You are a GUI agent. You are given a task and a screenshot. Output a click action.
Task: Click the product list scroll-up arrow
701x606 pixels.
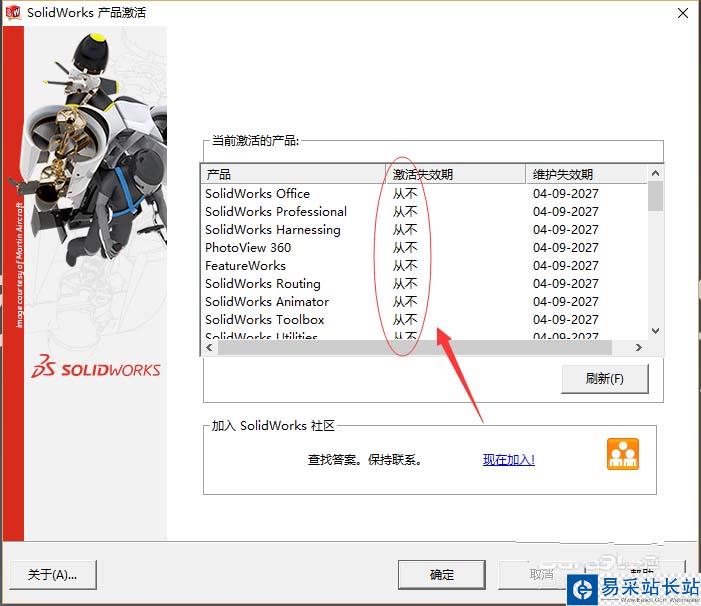point(655,173)
